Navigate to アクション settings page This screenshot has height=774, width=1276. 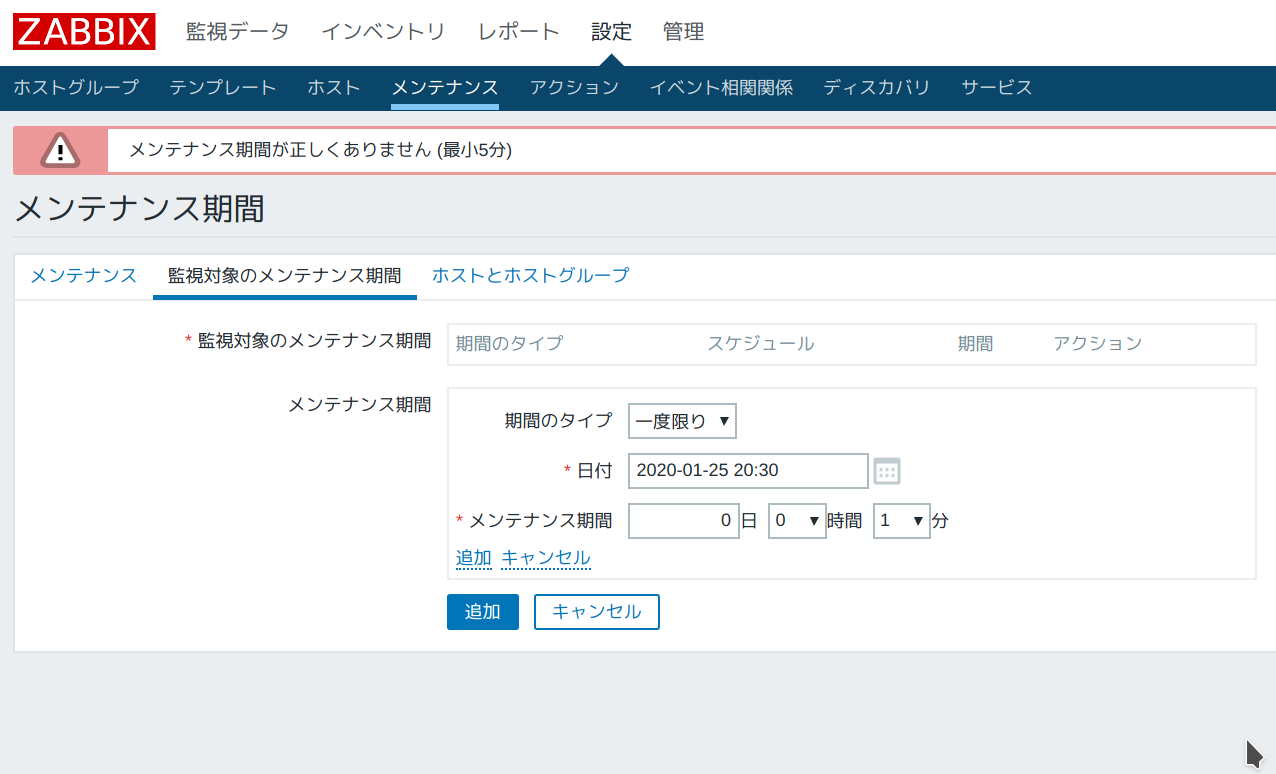(x=574, y=87)
